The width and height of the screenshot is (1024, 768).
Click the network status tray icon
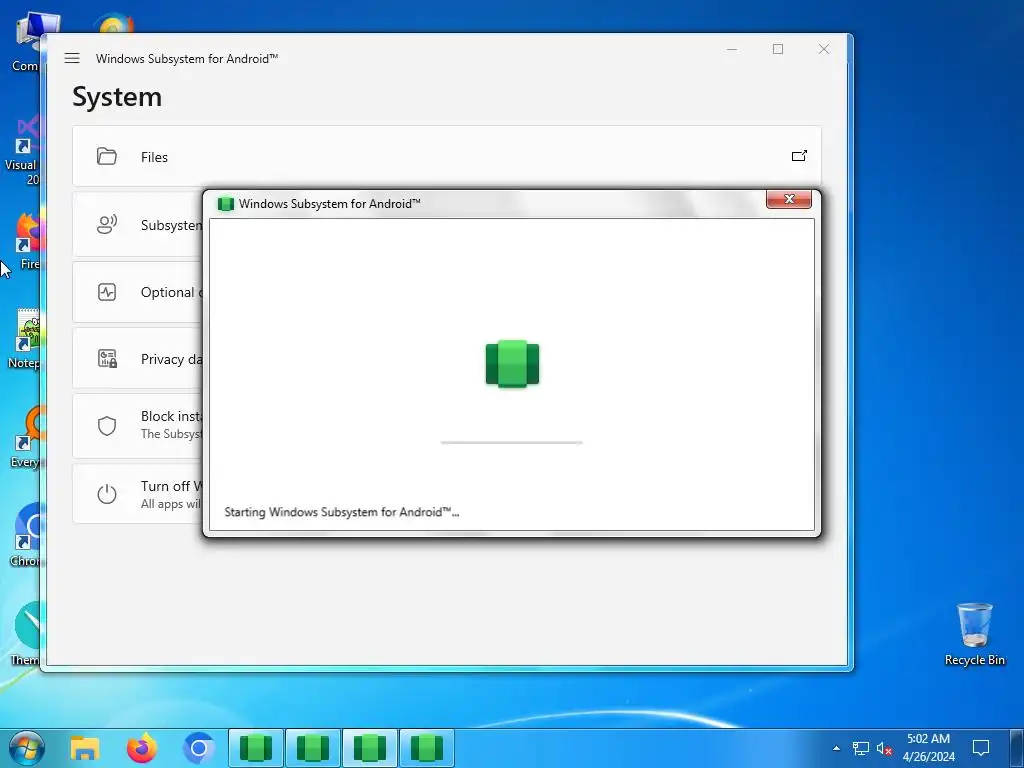(861, 748)
